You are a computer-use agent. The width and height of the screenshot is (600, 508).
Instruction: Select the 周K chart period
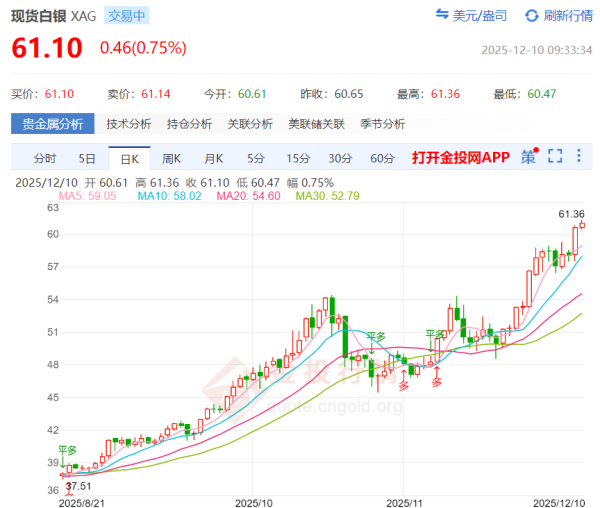point(171,158)
